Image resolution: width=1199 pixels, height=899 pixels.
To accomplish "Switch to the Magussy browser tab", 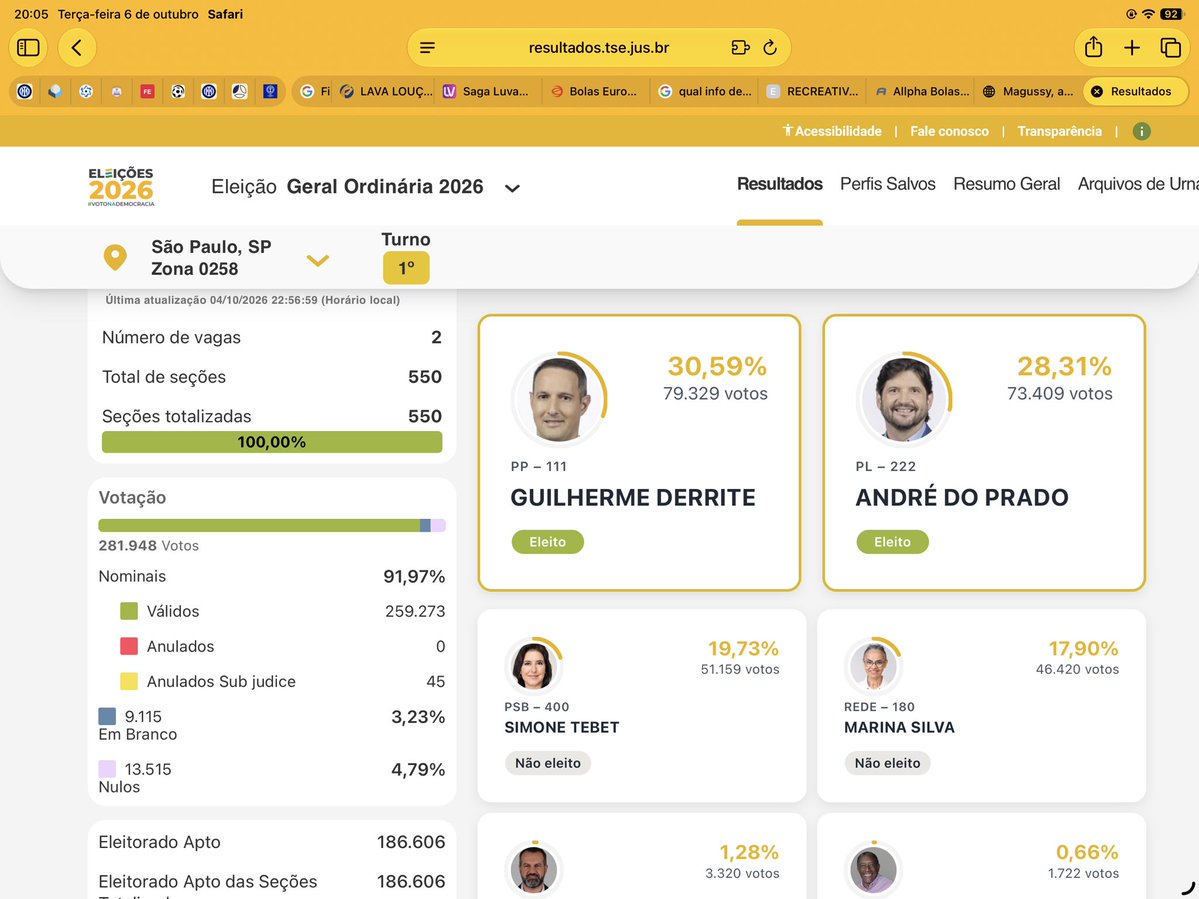I will pos(1027,92).
